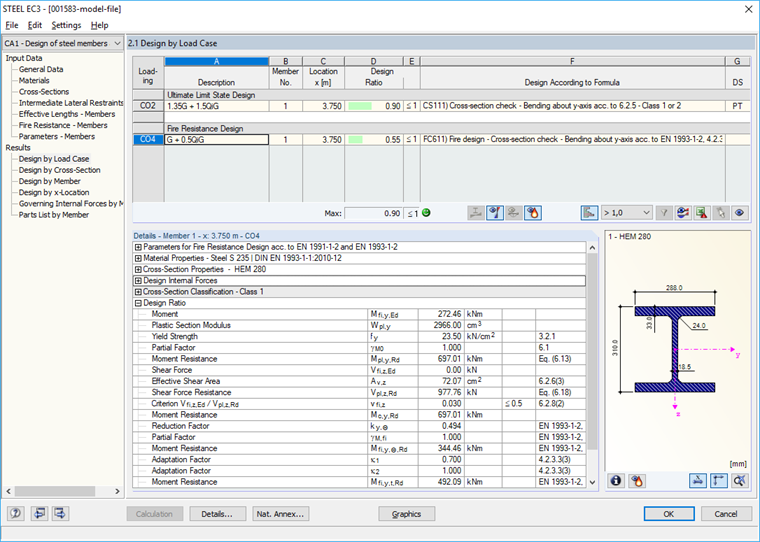The width and height of the screenshot is (760, 542).
Task: Go to previous table window icon
Action: (39, 513)
